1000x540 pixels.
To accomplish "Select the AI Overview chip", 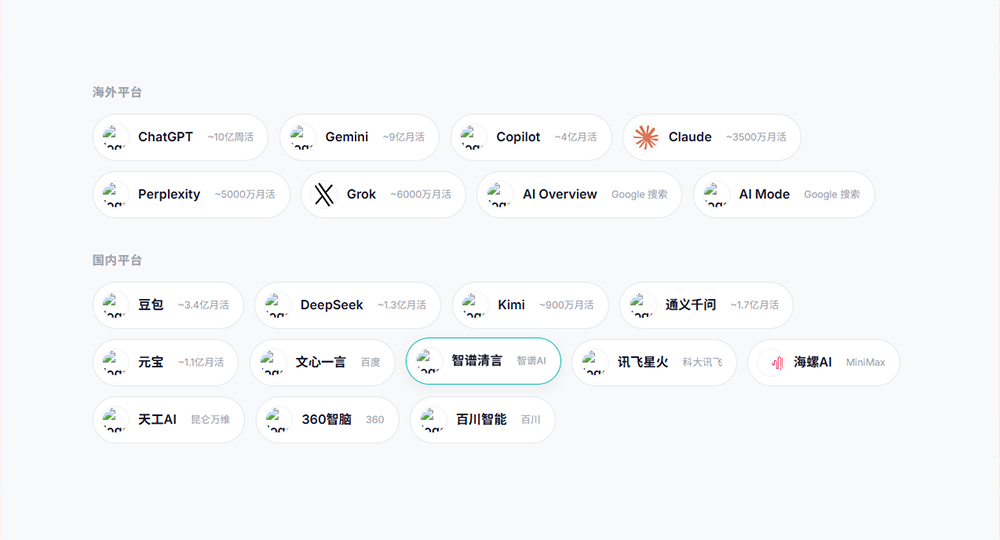I will click(x=579, y=194).
